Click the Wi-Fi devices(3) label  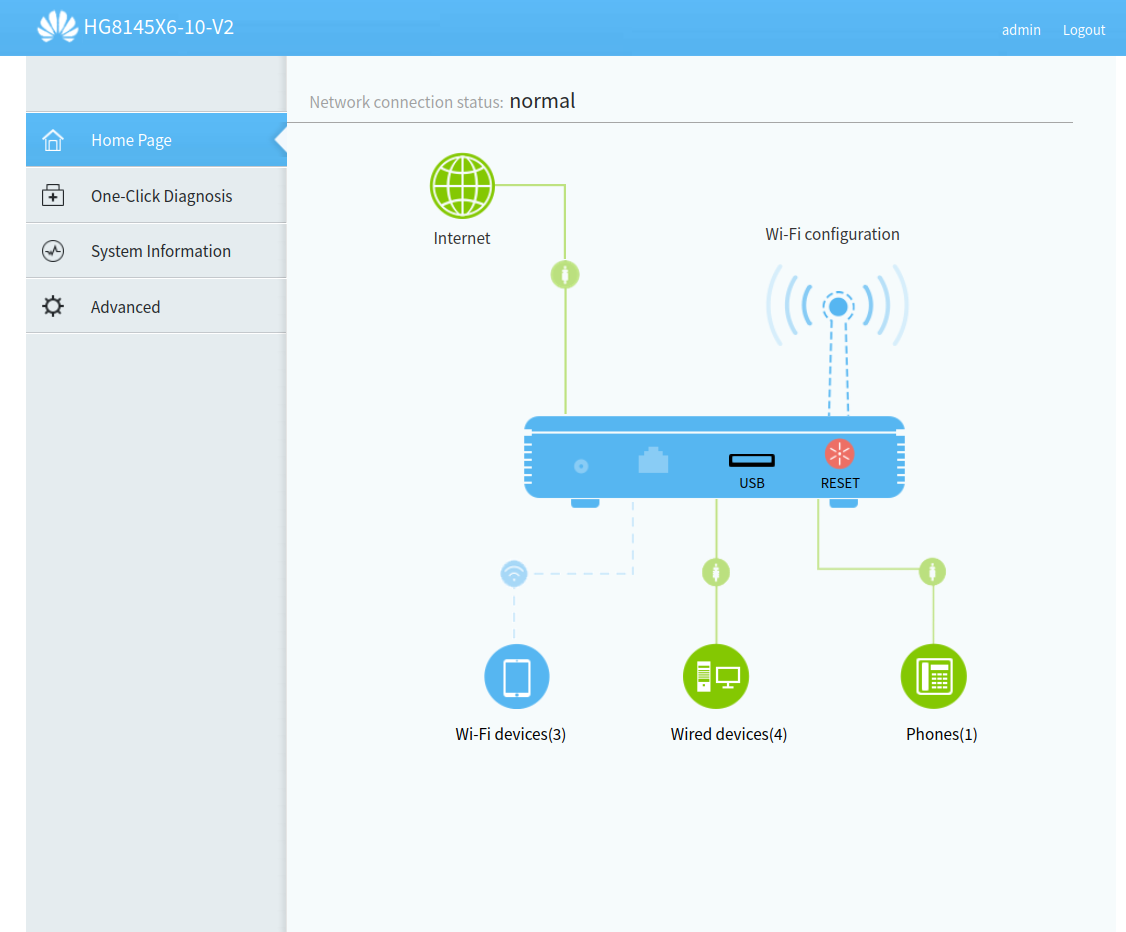[x=511, y=735]
